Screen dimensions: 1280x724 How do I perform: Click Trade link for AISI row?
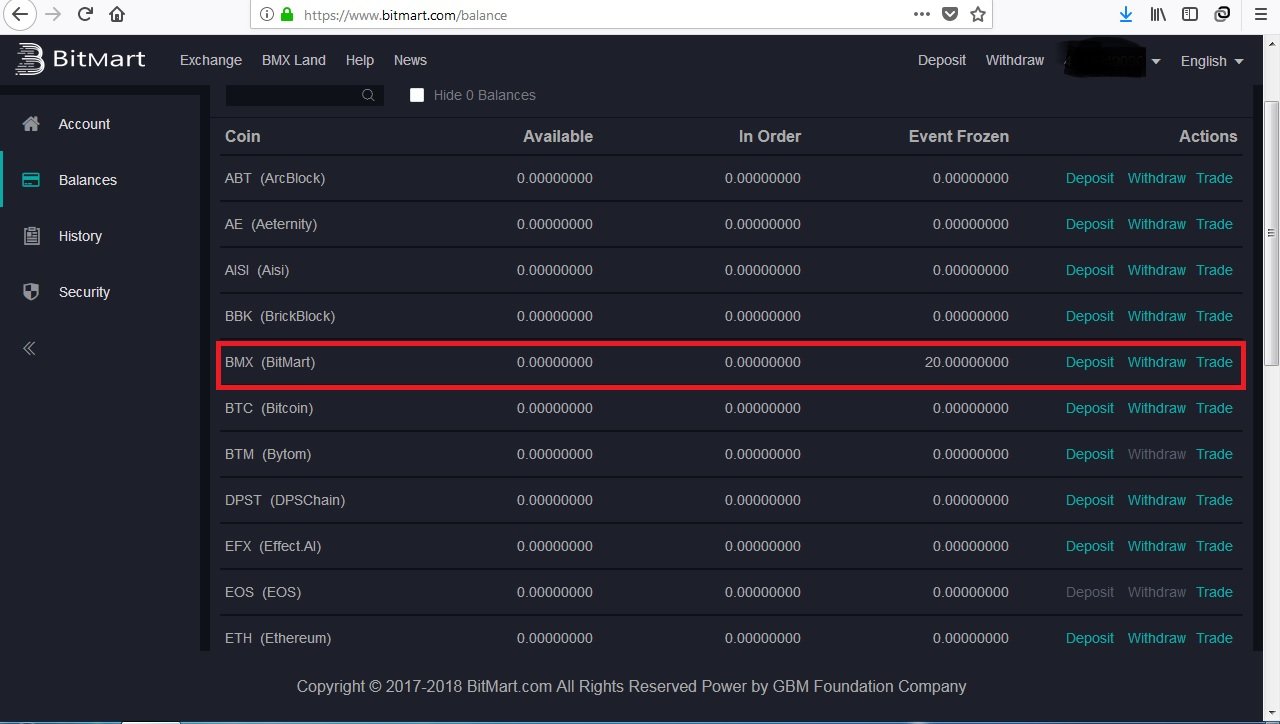[1215, 270]
